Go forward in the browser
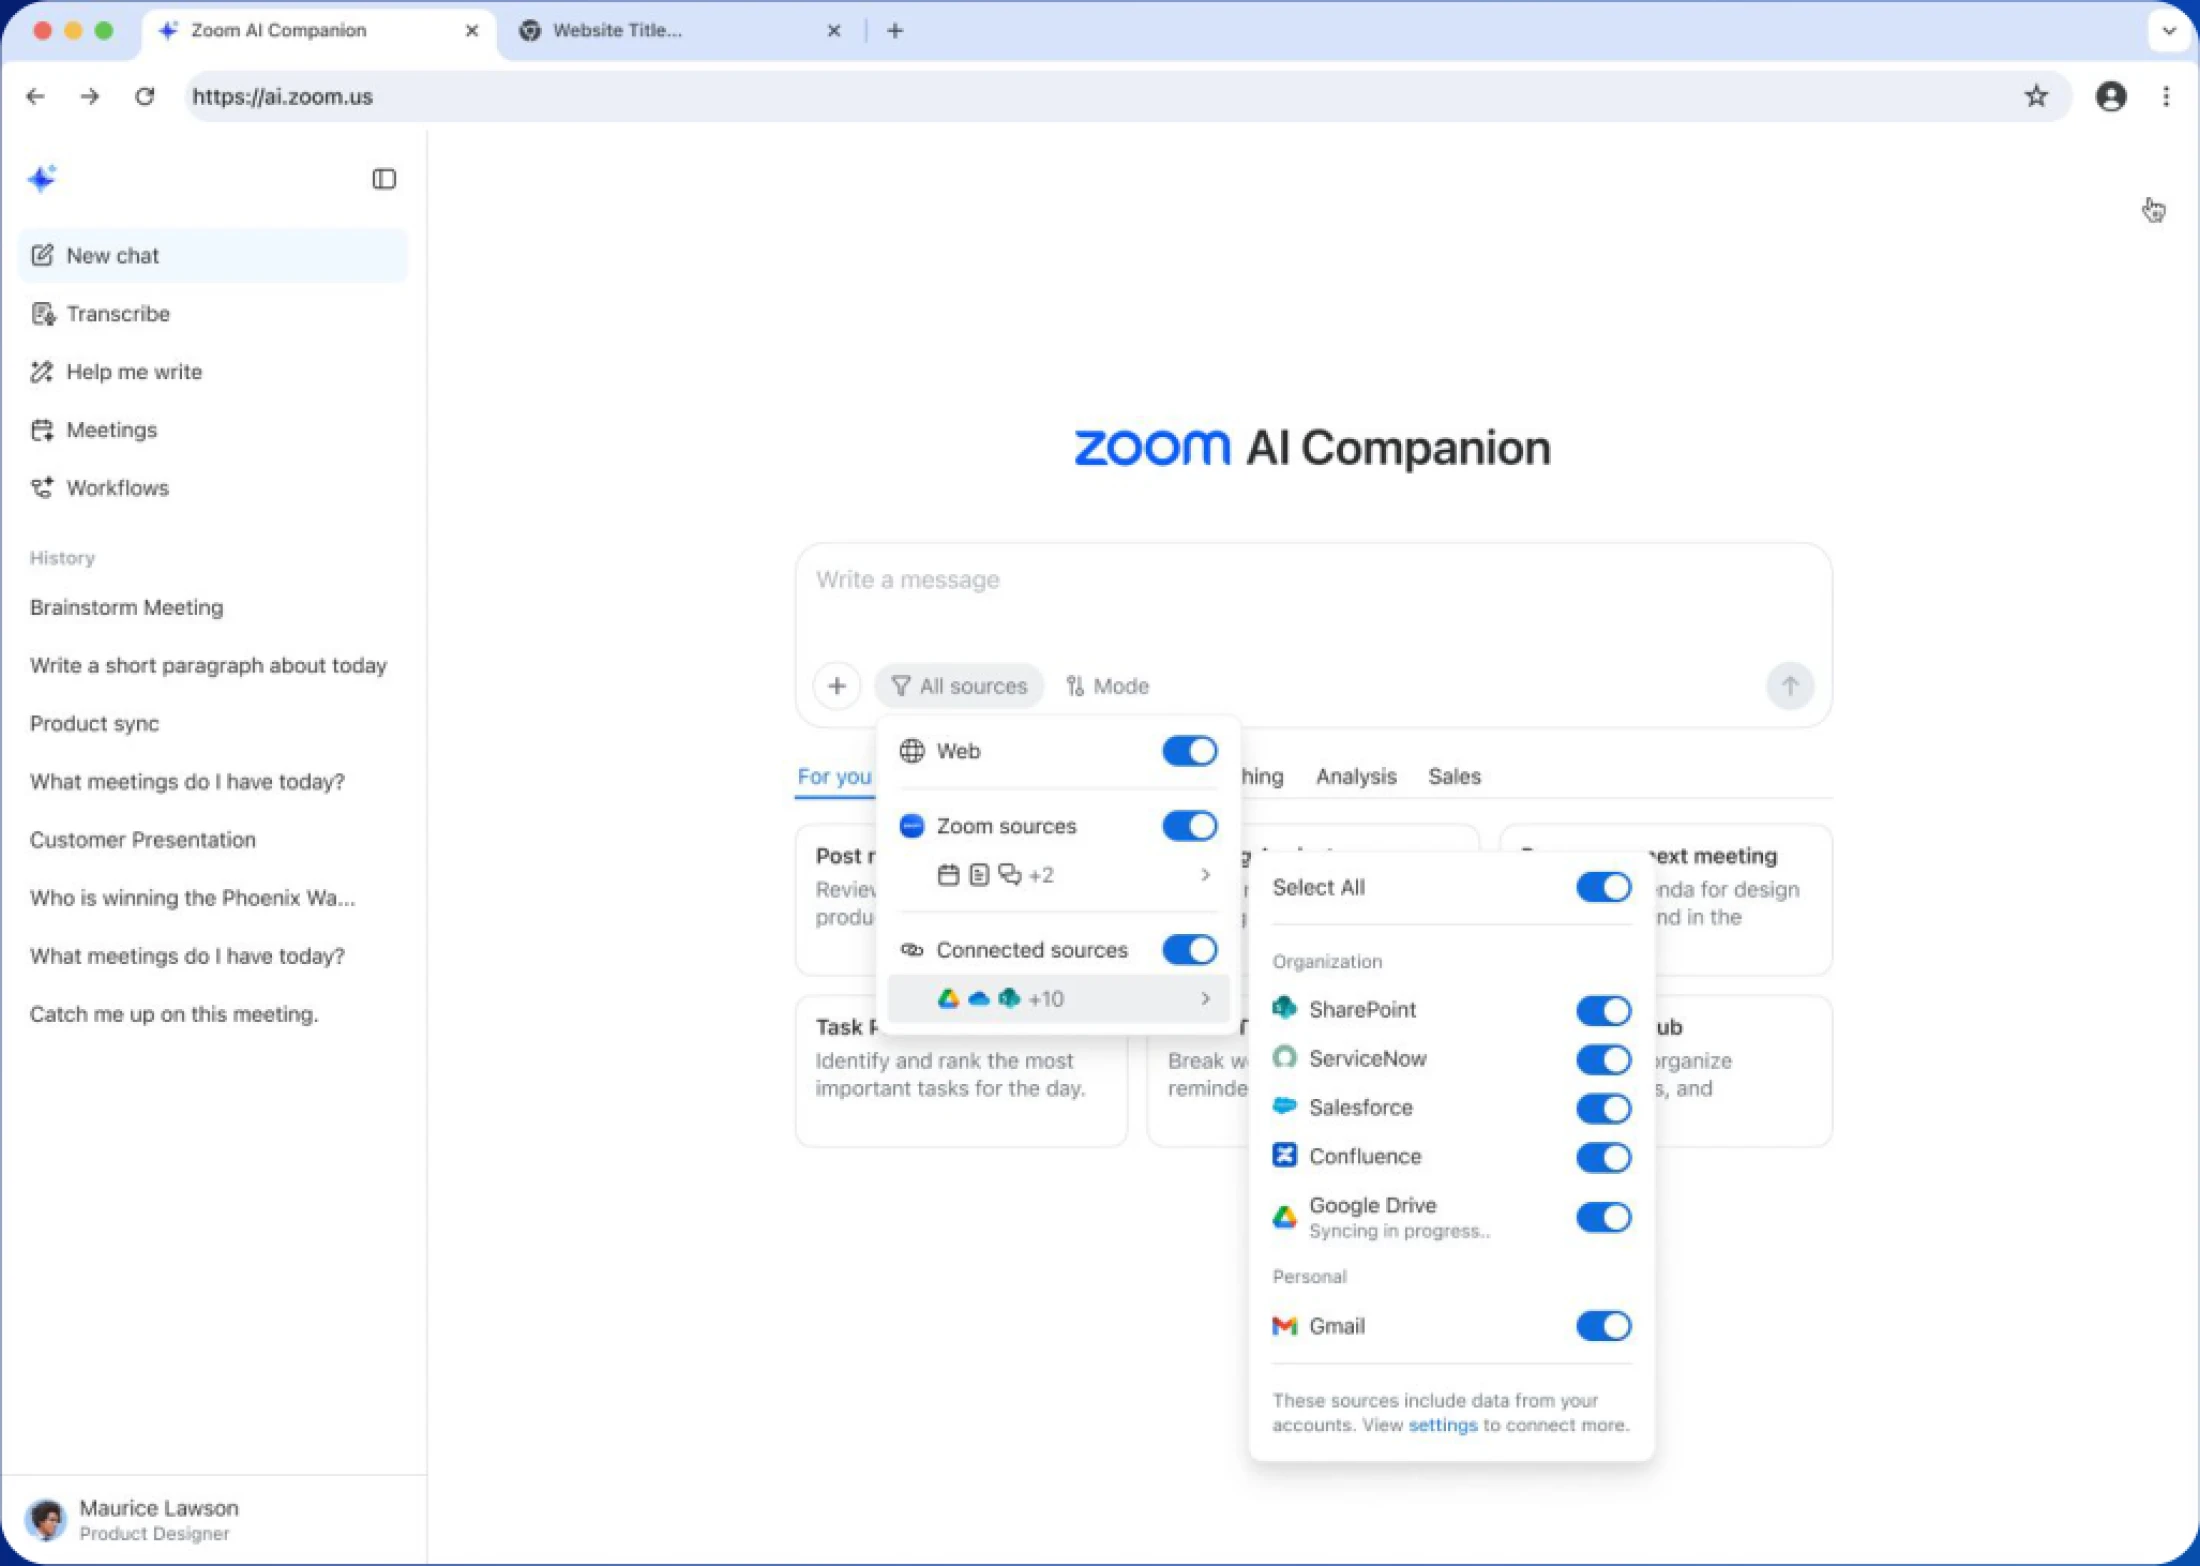Viewport: 2200px width, 1566px height. [90, 97]
